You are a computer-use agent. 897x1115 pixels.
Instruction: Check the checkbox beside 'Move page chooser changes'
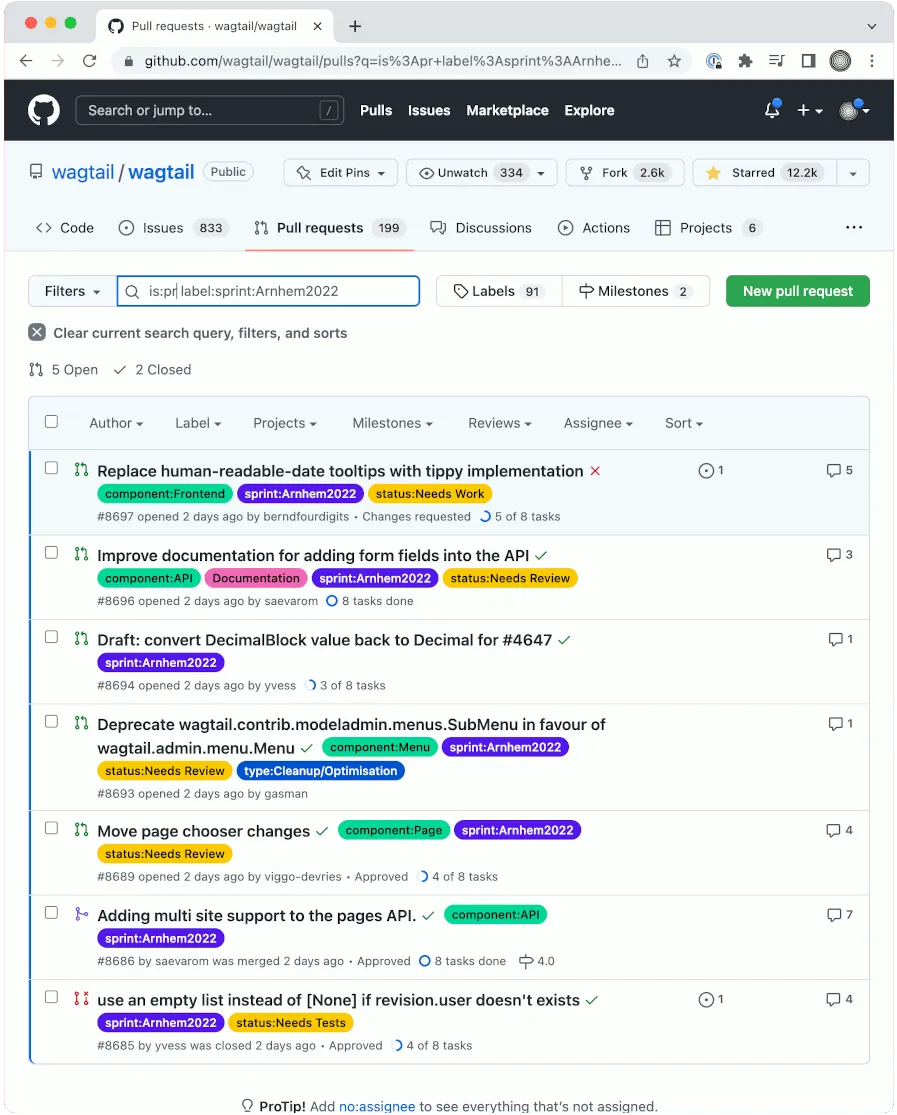coord(51,827)
